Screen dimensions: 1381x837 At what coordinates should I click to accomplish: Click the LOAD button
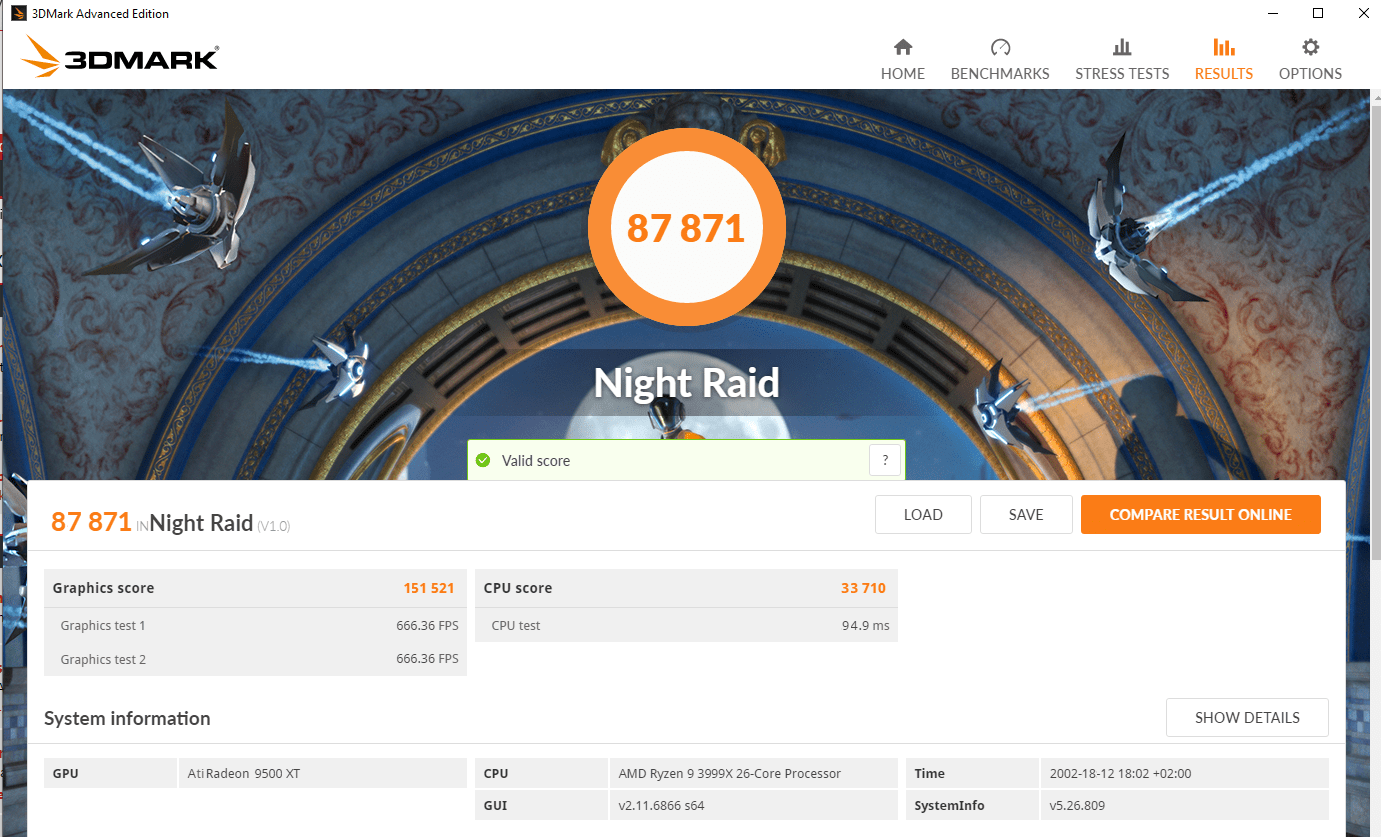point(923,515)
